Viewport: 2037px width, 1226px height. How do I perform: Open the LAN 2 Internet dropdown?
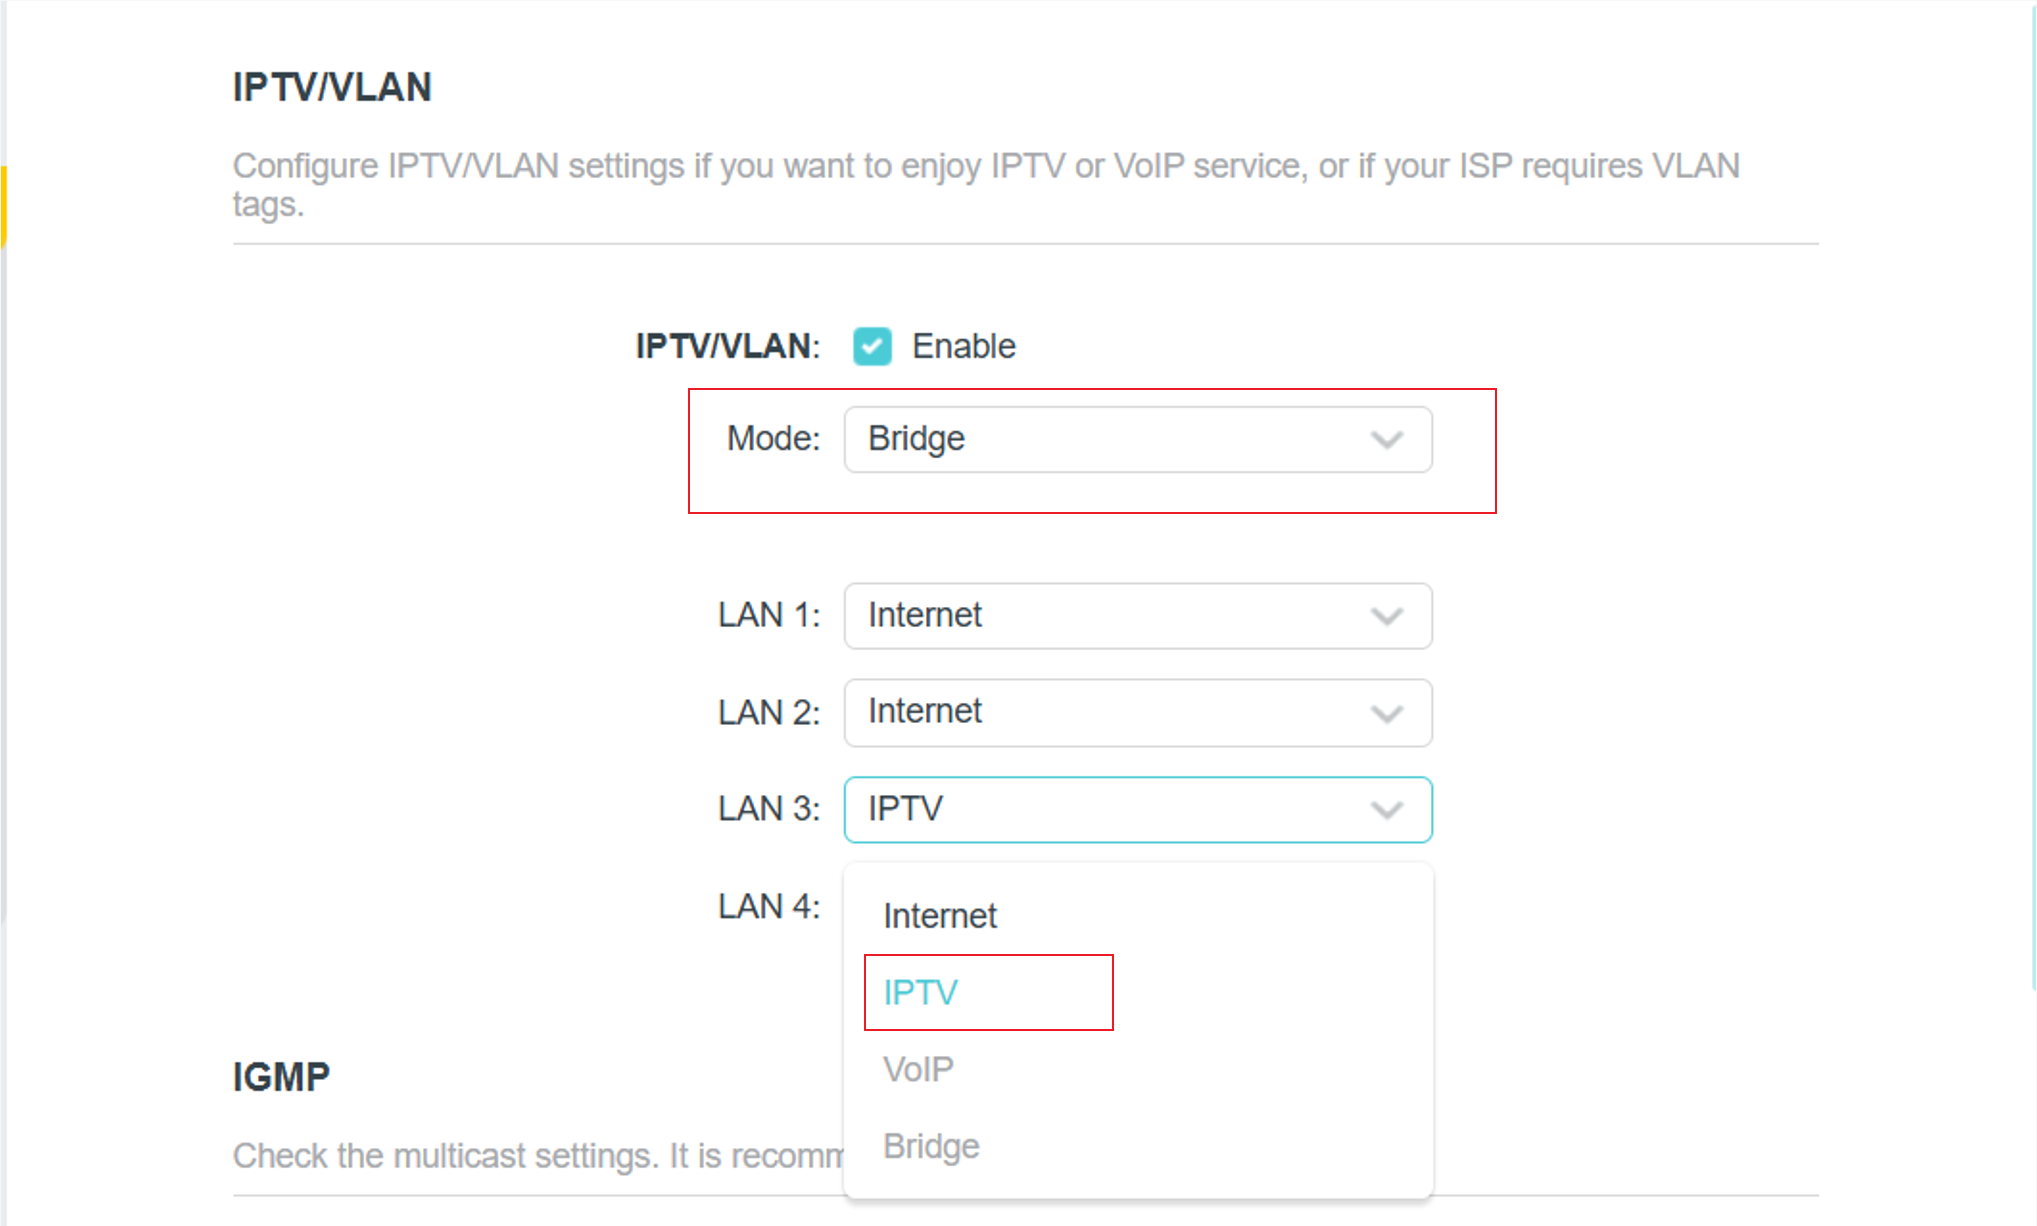[1138, 712]
